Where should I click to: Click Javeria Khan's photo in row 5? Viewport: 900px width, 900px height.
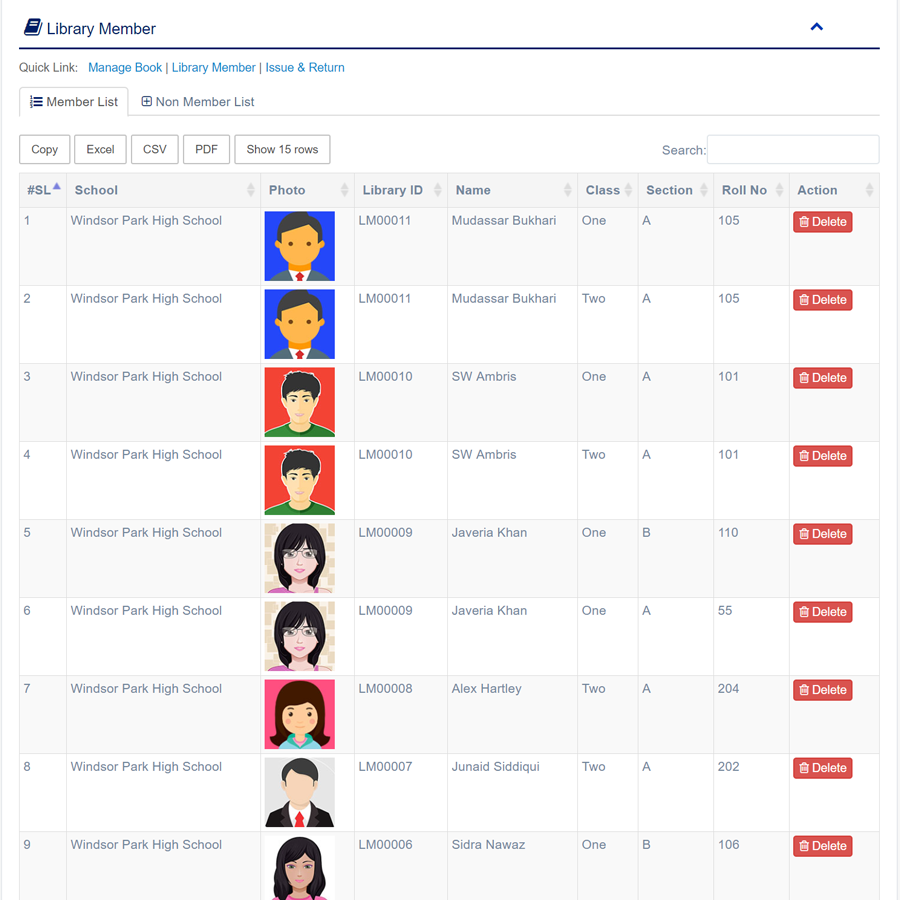point(299,558)
